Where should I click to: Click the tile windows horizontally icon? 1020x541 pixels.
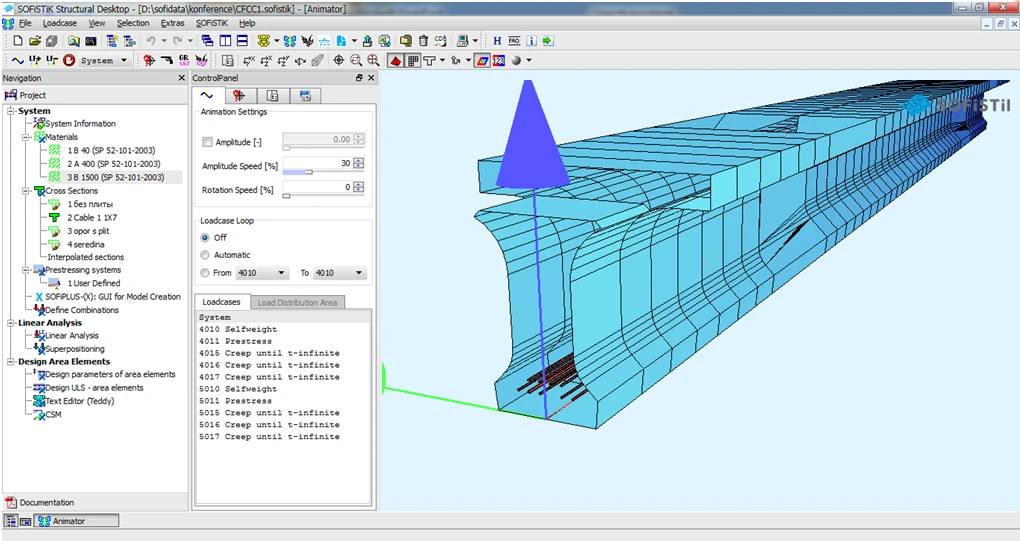pos(242,41)
